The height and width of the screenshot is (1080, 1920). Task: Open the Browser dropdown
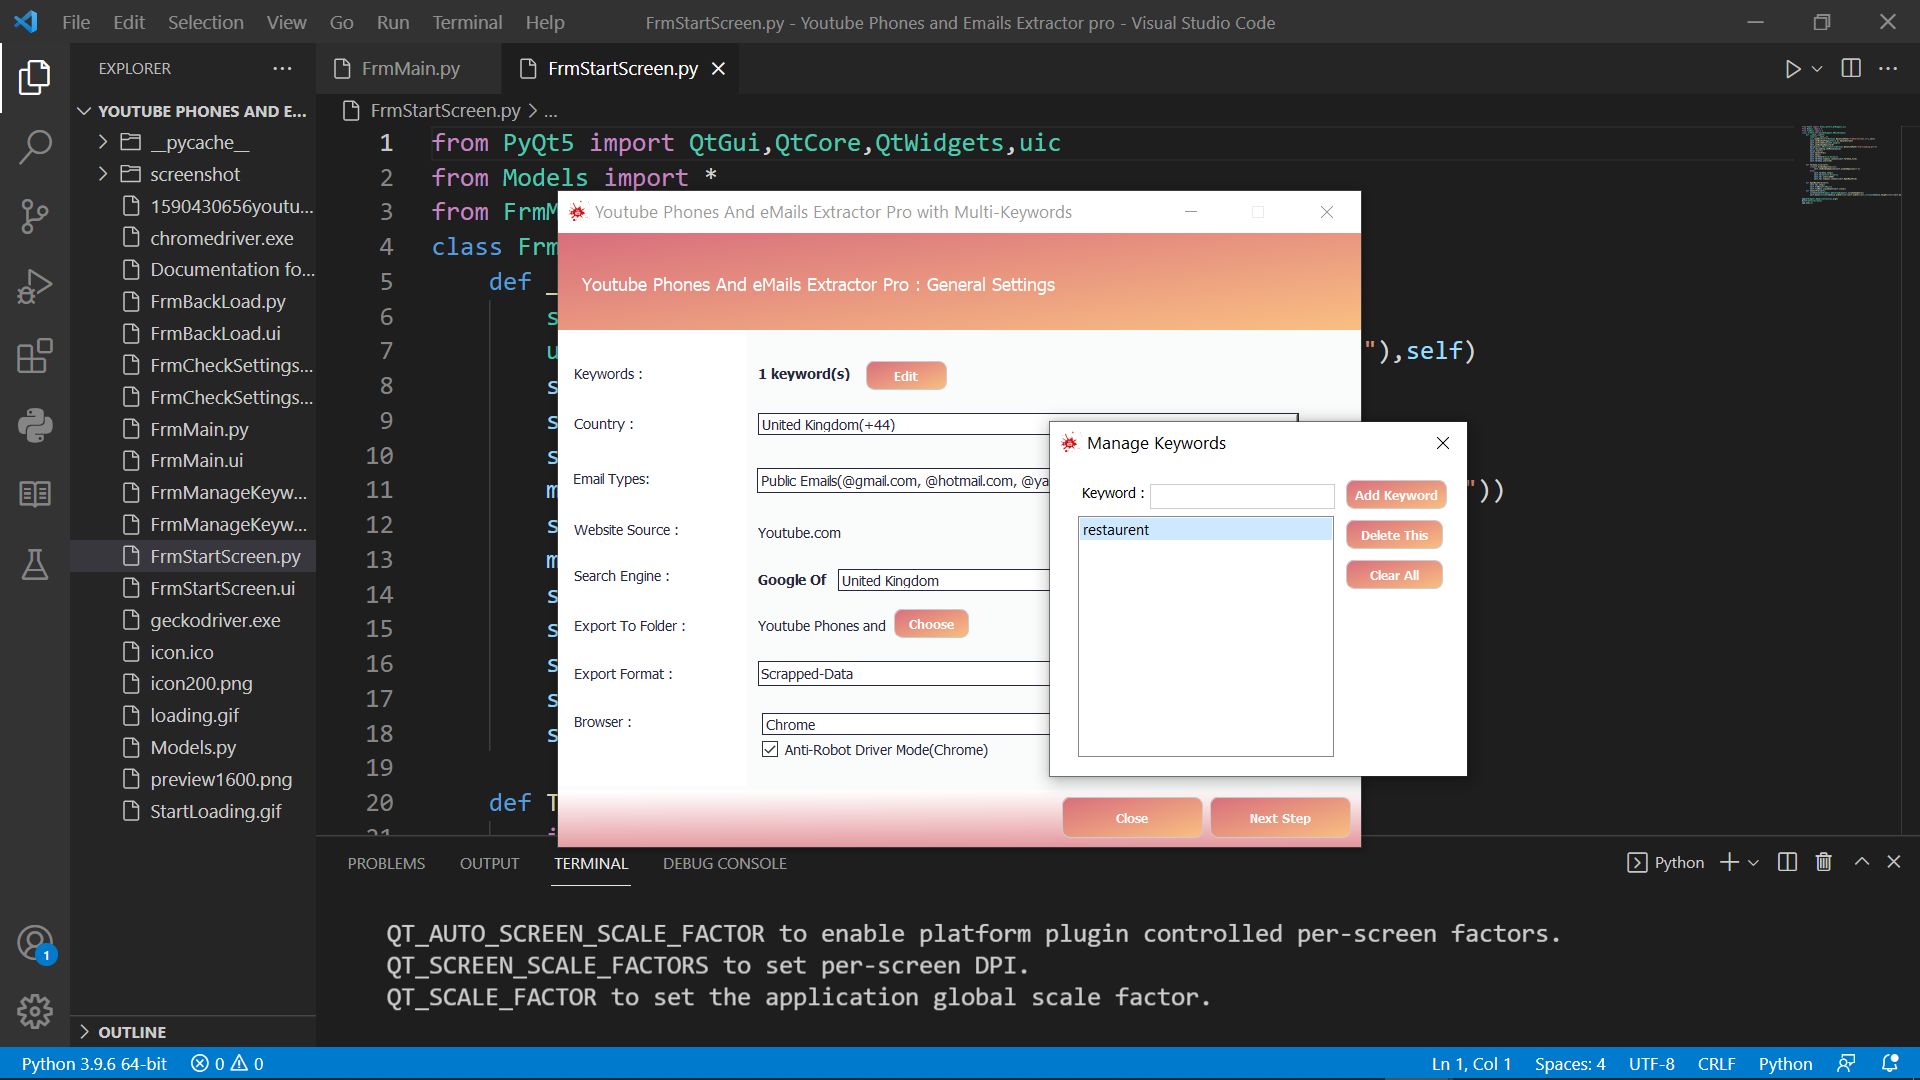click(905, 724)
